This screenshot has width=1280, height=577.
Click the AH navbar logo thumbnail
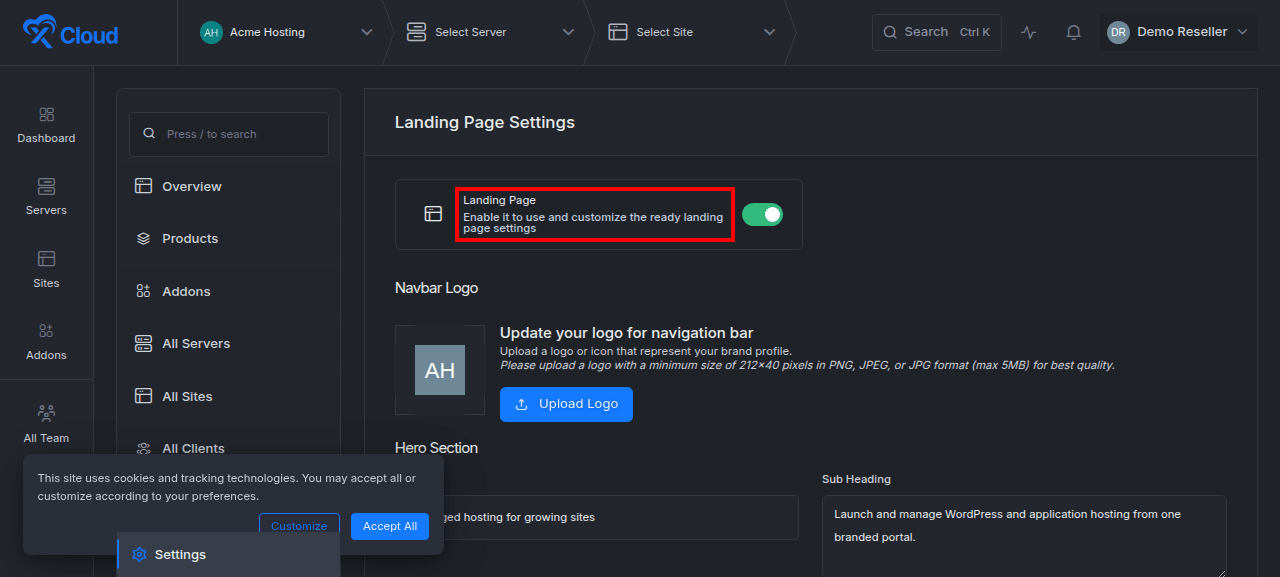point(440,370)
